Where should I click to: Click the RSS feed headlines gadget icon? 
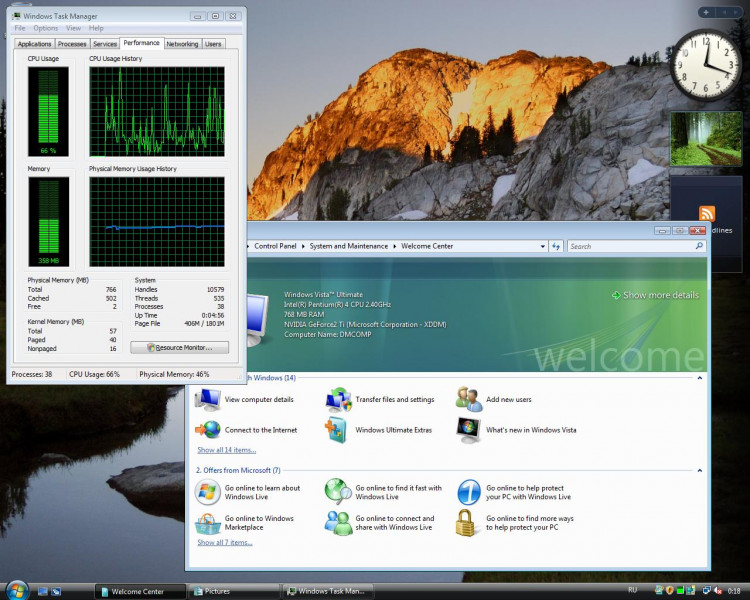click(x=707, y=213)
